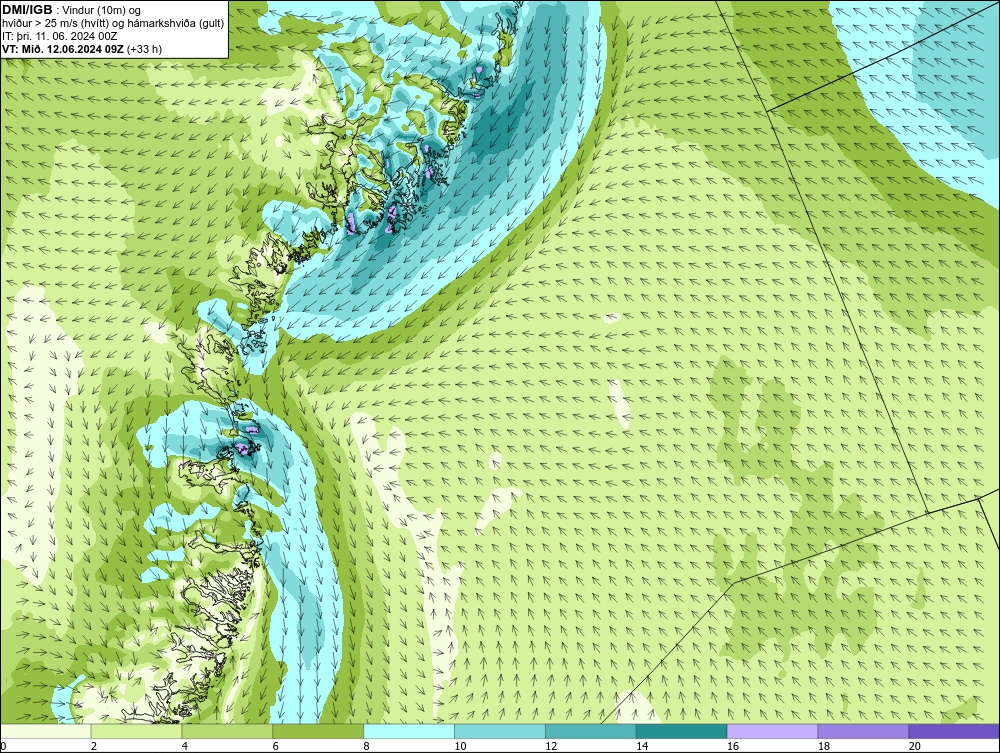Click the above 20 m/s dark violet swatch
Viewport: 1000px width, 753px height.
point(954,731)
